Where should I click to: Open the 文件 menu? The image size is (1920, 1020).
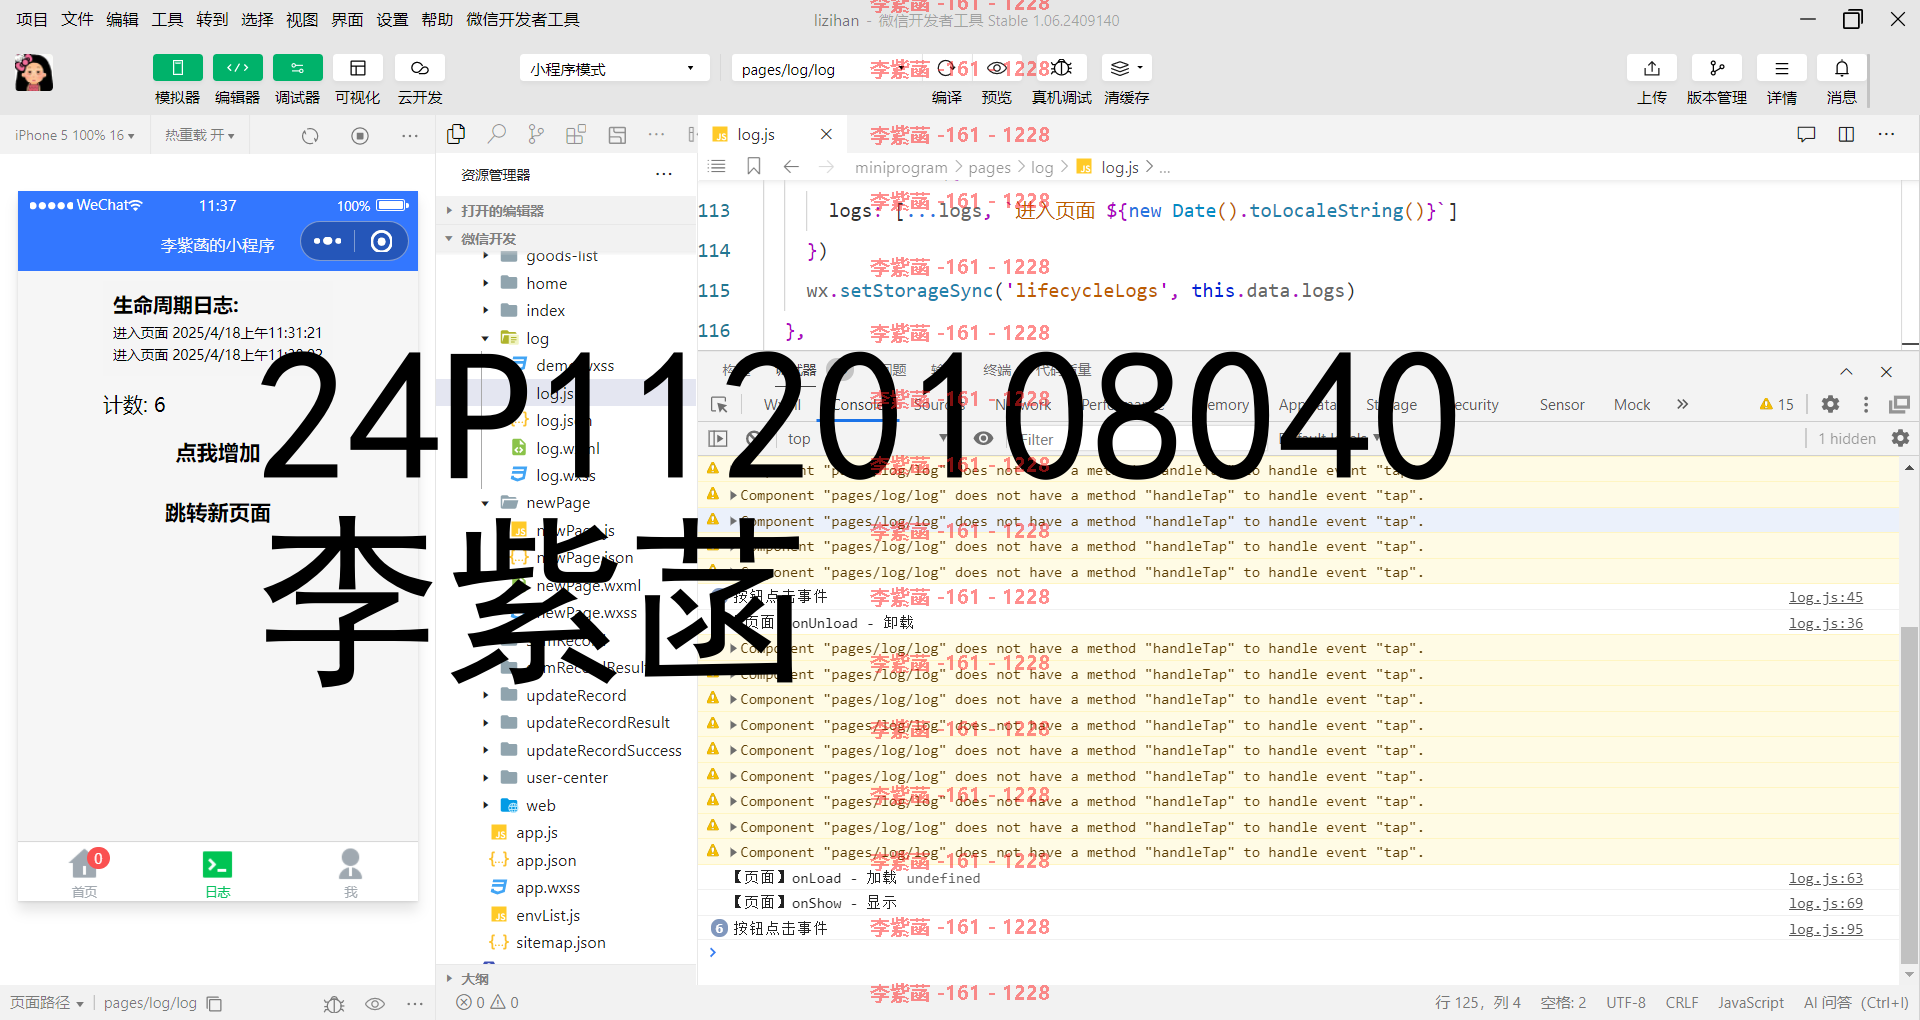point(77,19)
